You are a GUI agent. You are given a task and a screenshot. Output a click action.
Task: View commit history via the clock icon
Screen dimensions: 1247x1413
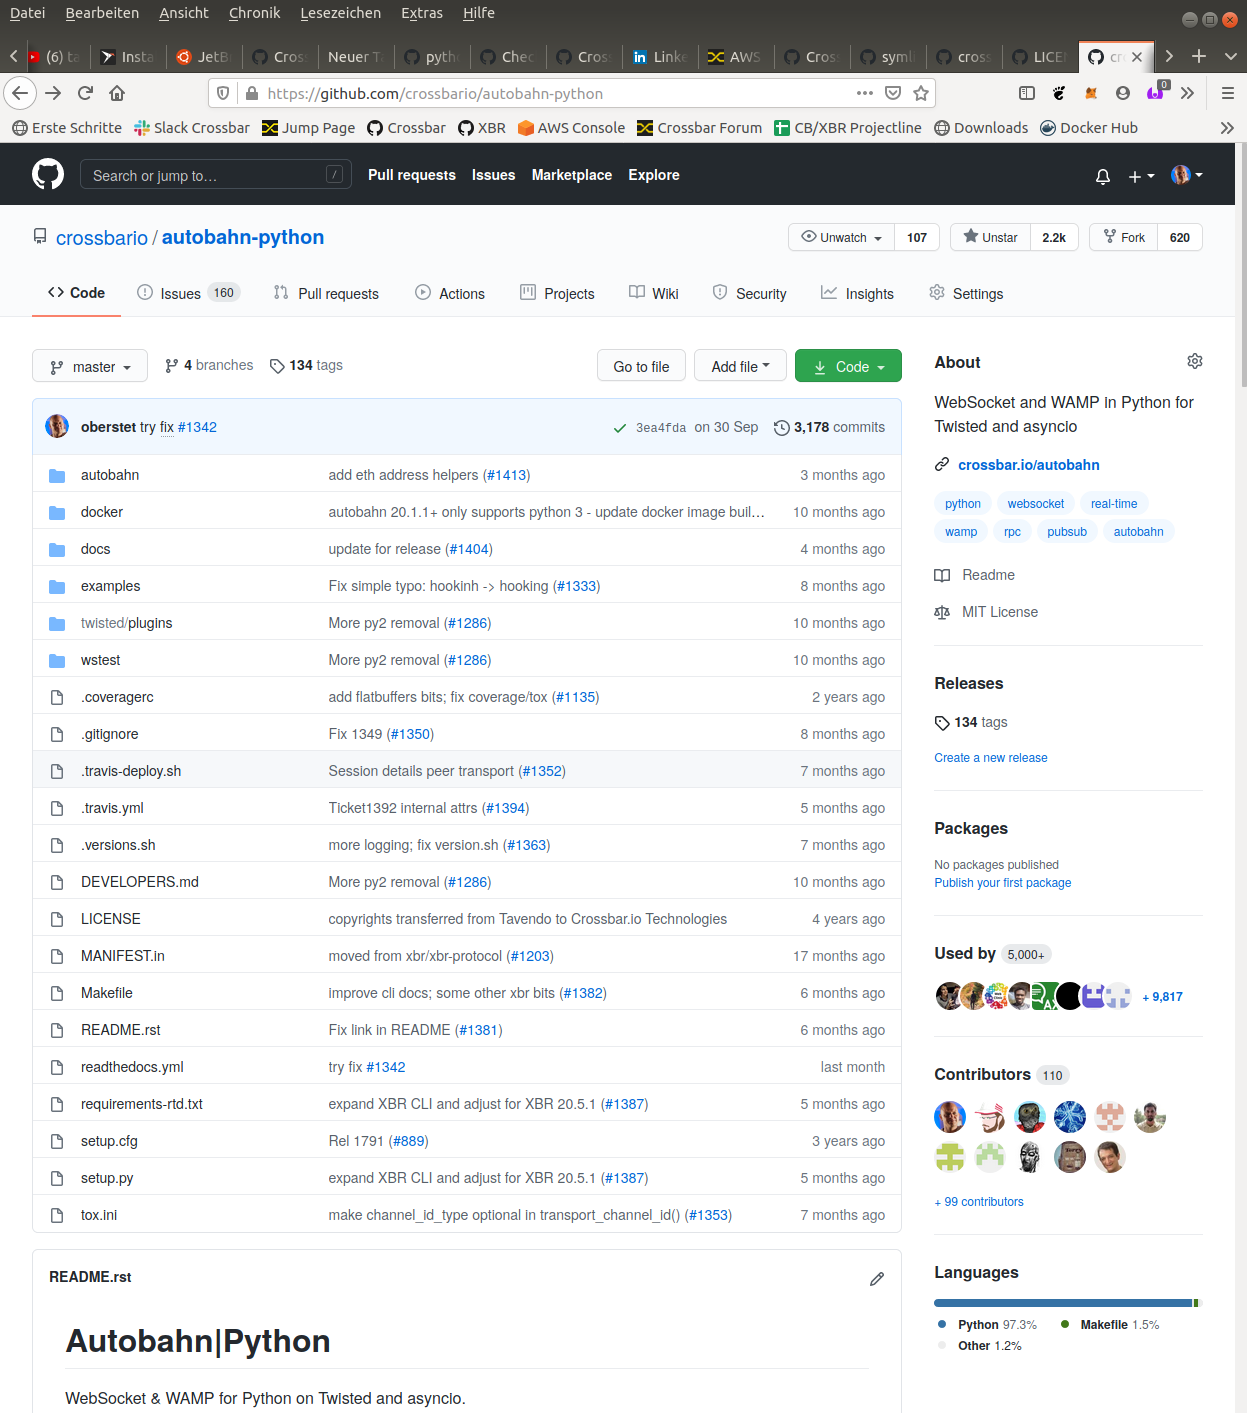point(781,427)
